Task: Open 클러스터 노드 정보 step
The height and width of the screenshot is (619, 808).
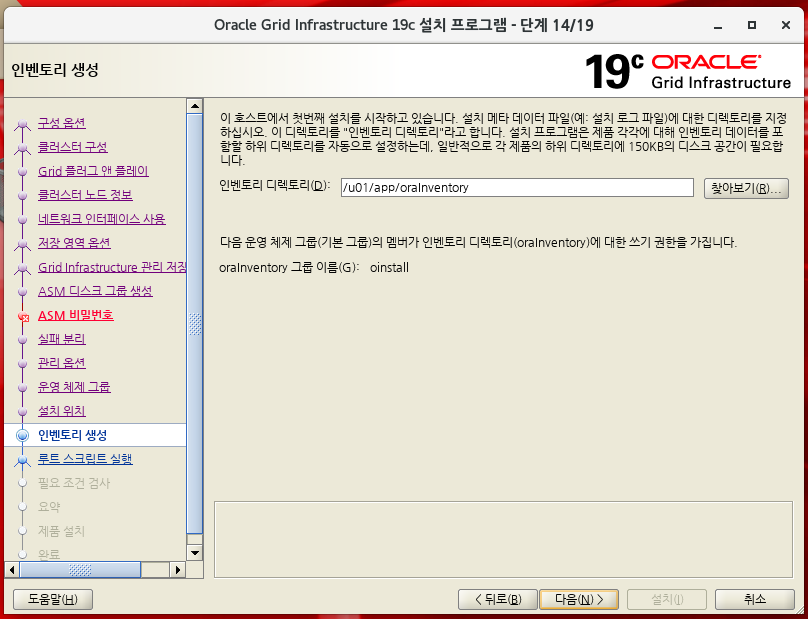Action: point(85,195)
